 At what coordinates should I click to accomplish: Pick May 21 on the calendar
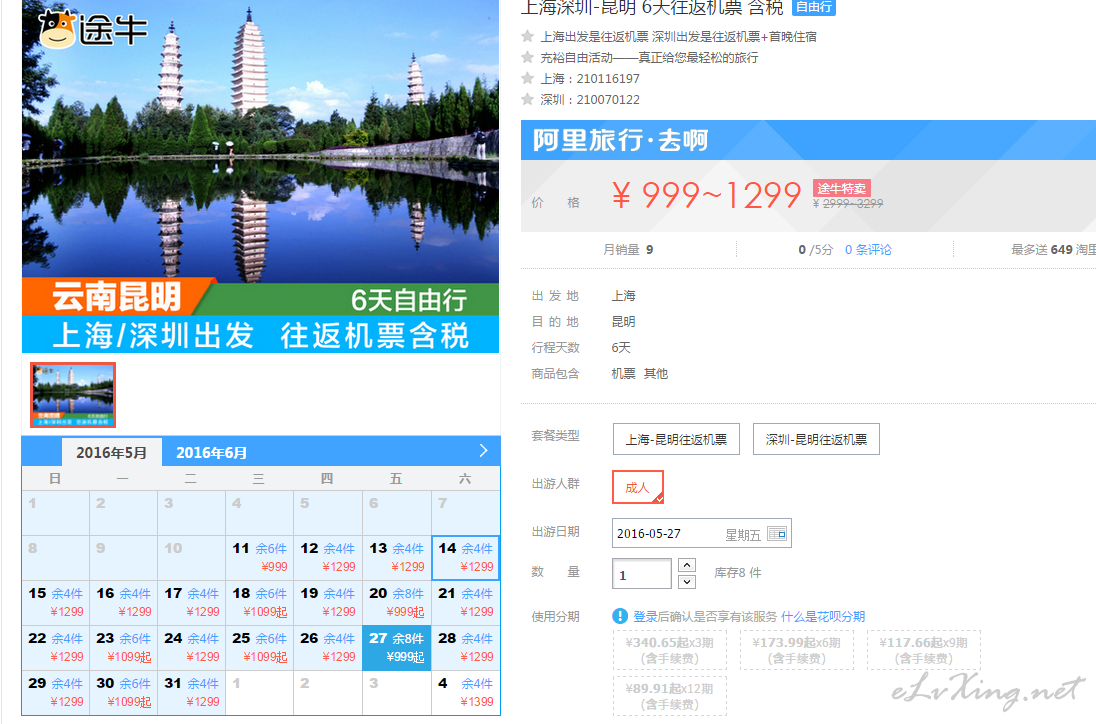tap(466, 602)
